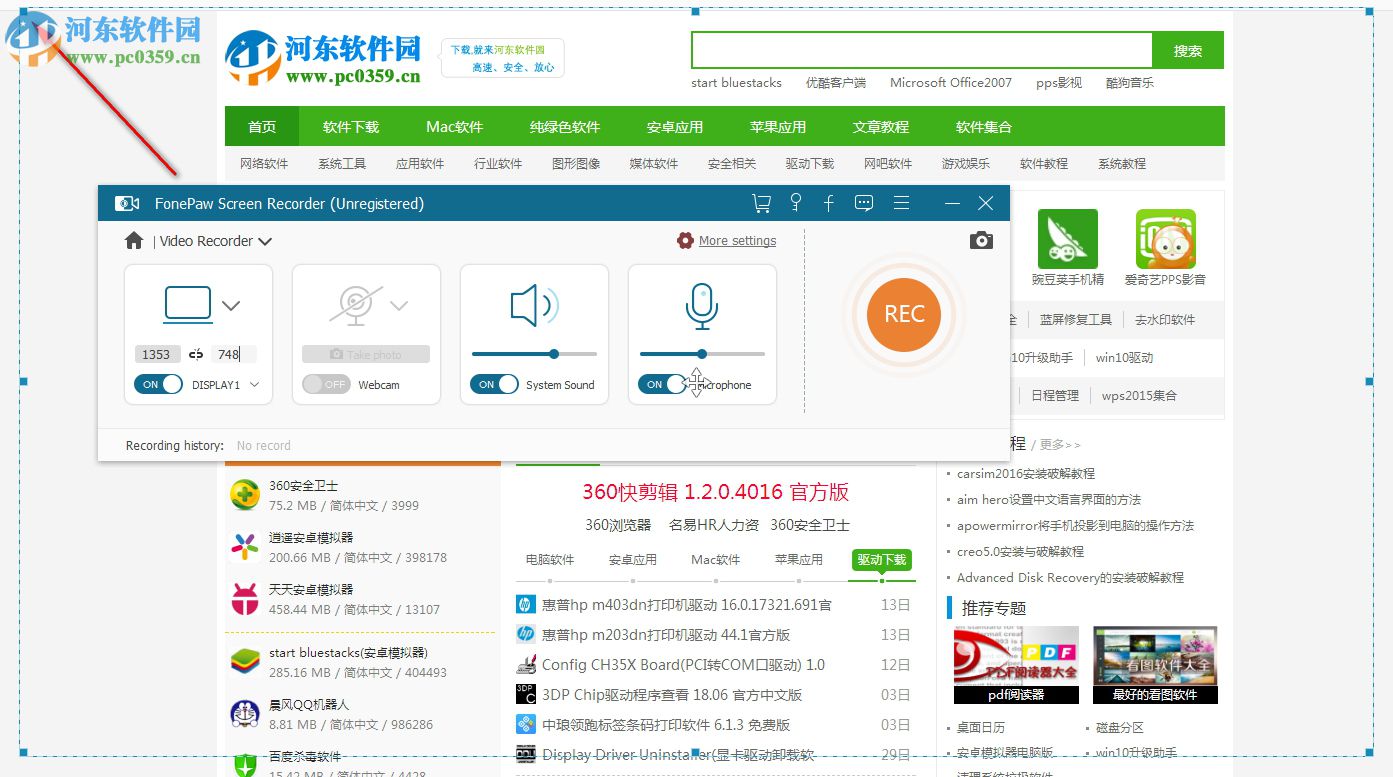Click the camera snapshot icon
Screen dimensions: 1393x777
[x=981, y=240]
